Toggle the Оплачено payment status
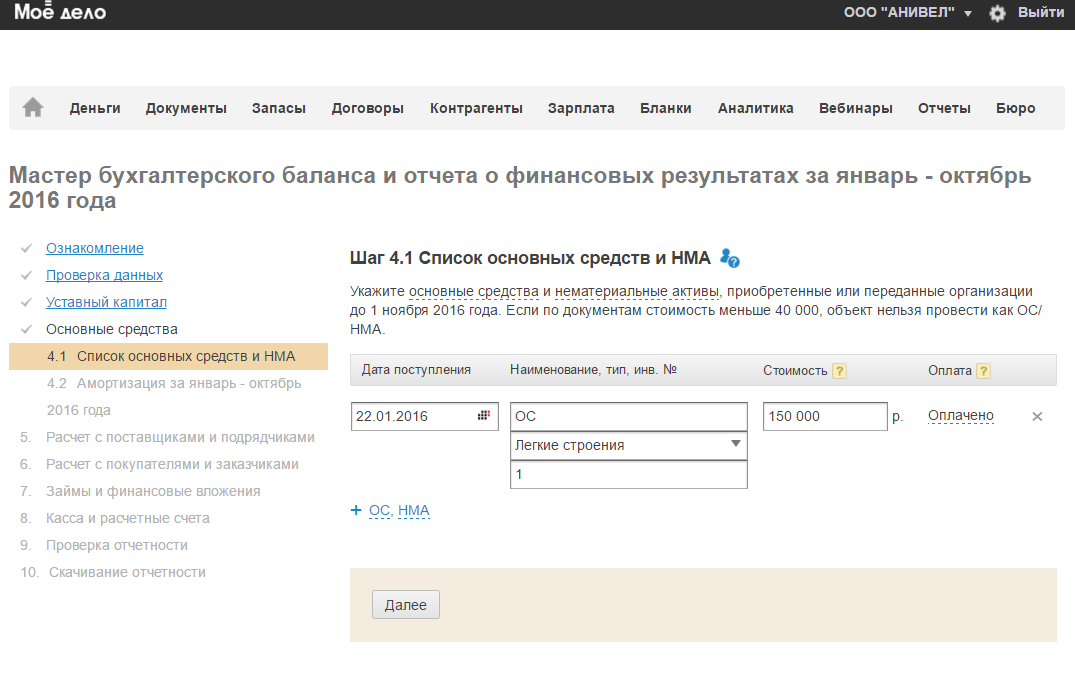The height and width of the screenshot is (679, 1075). pos(960,416)
